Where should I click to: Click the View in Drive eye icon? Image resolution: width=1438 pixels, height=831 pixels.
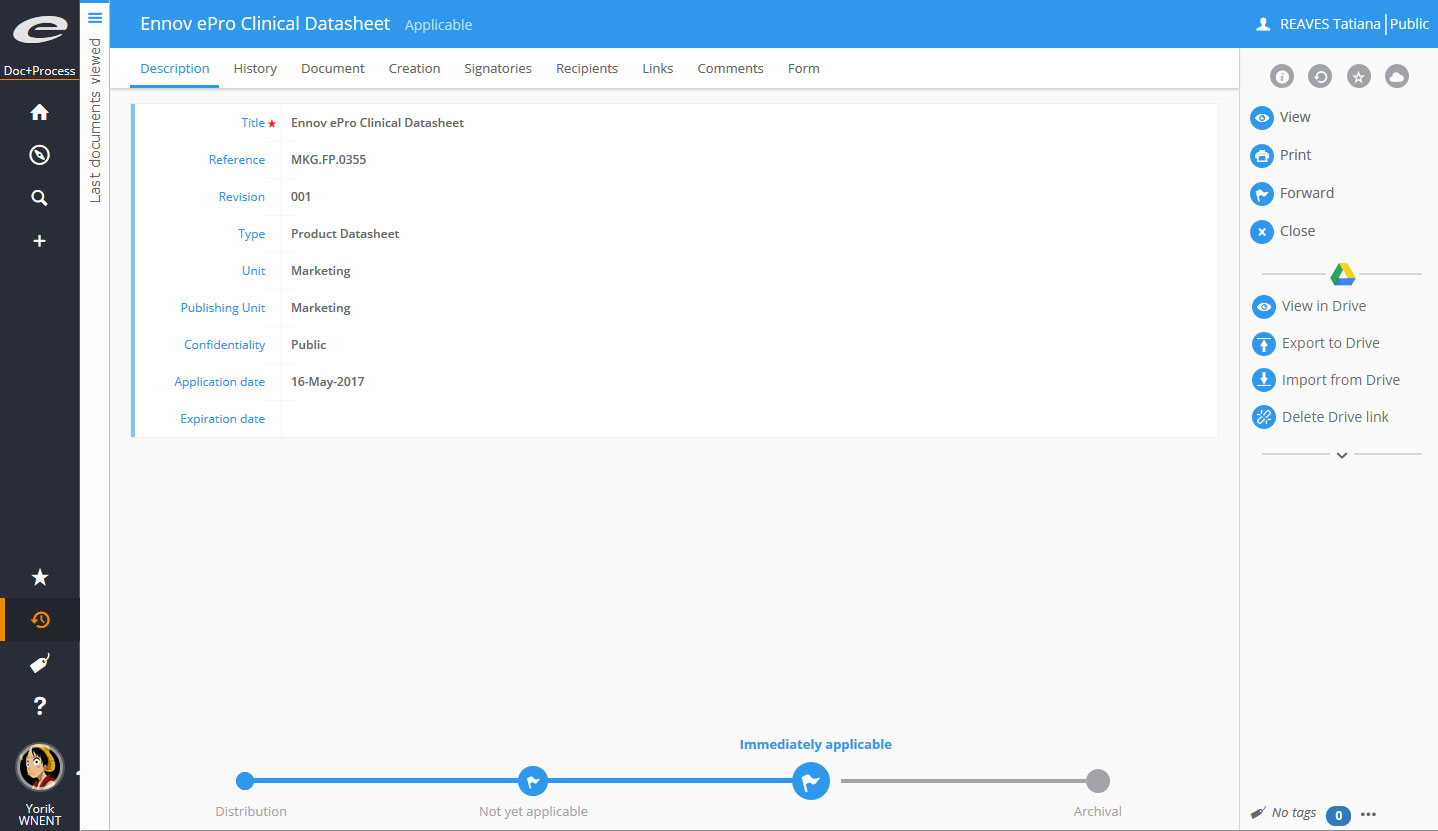[1264, 307]
